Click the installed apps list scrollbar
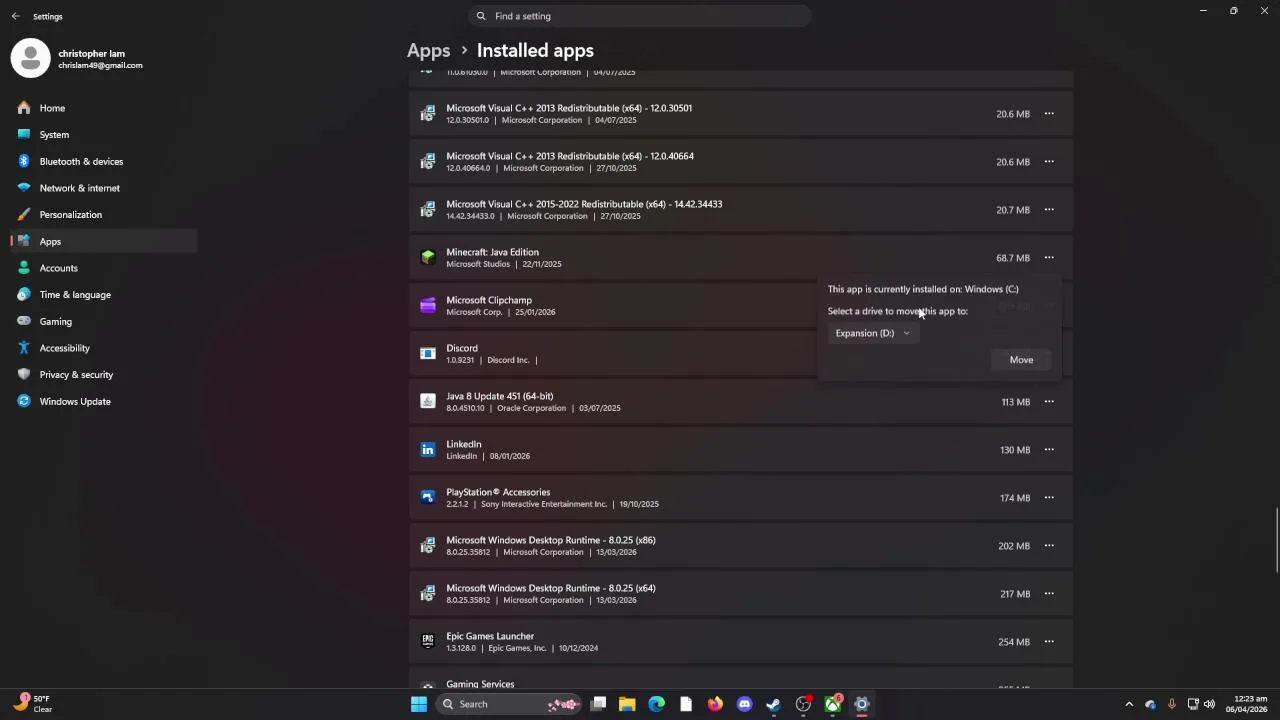The height and width of the screenshot is (720, 1280). tap(1276, 541)
